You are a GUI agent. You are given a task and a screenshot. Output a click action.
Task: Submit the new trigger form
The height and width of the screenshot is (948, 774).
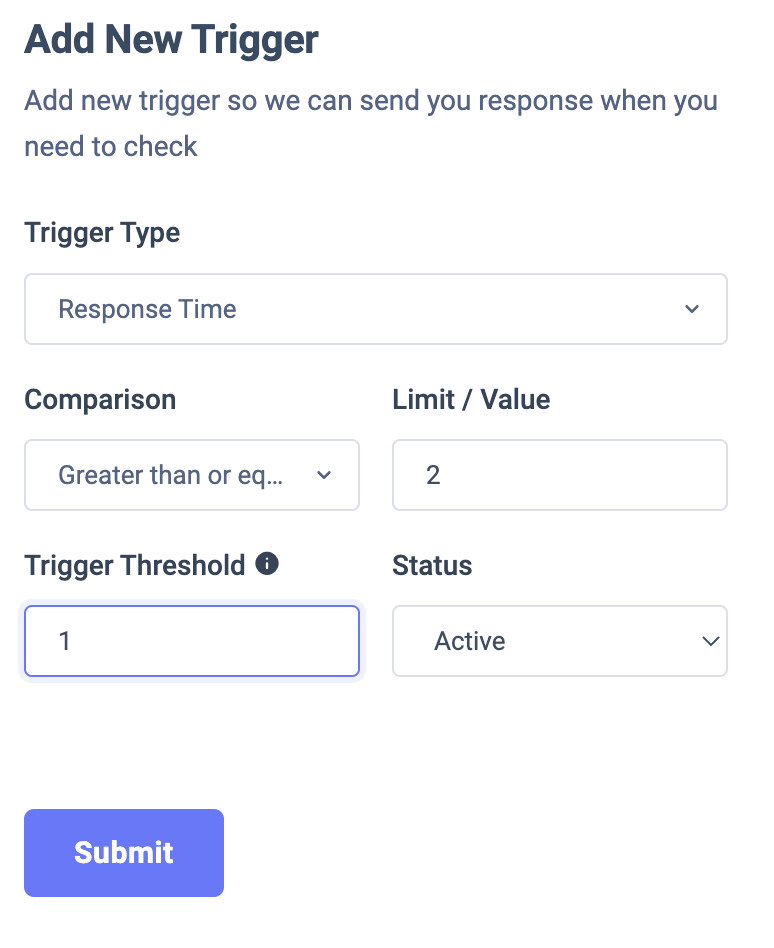coord(124,852)
